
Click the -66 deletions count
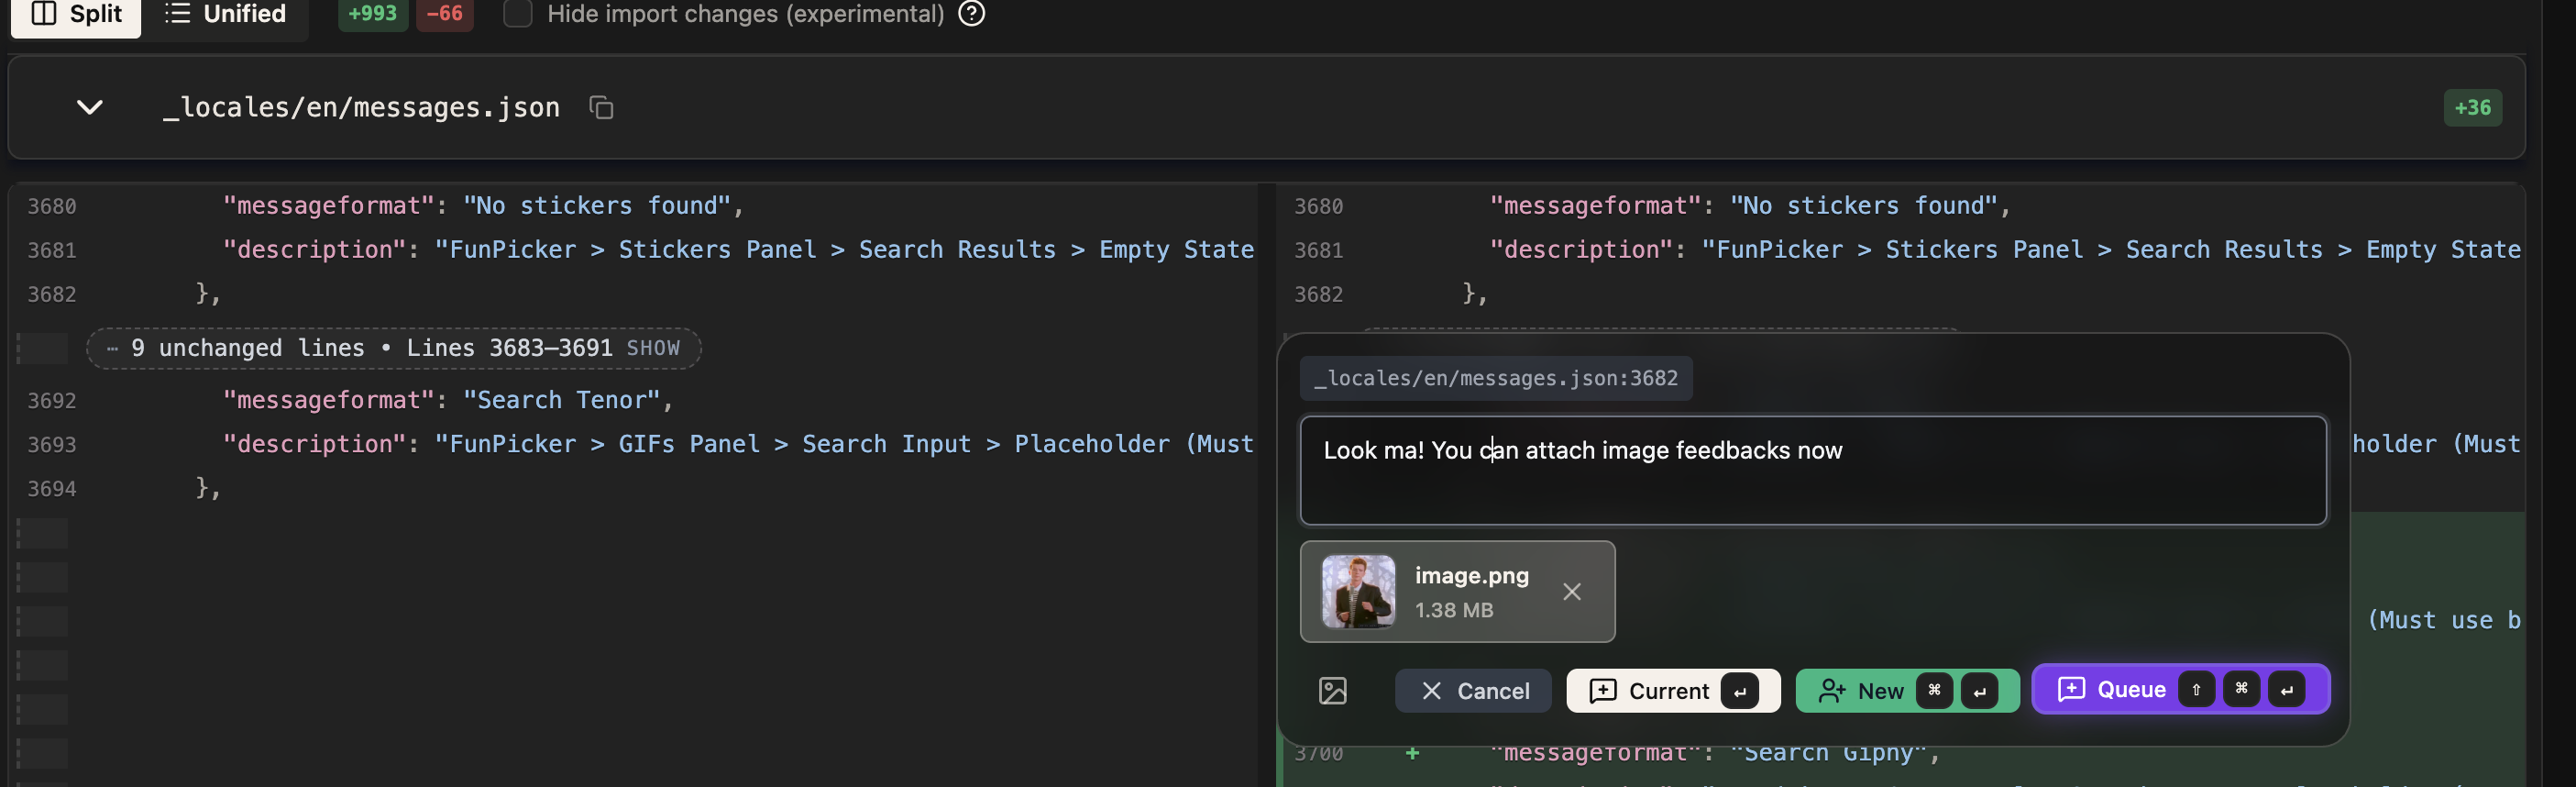(444, 14)
